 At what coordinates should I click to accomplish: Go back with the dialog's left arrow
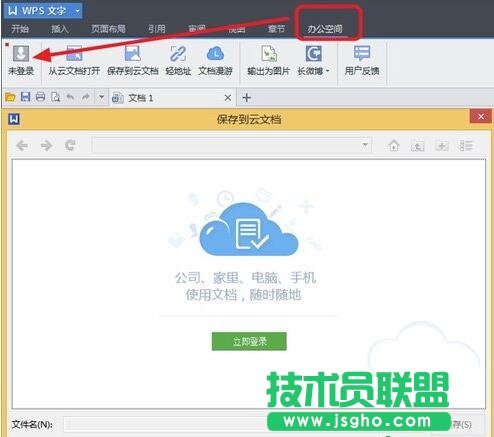(22, 145)
